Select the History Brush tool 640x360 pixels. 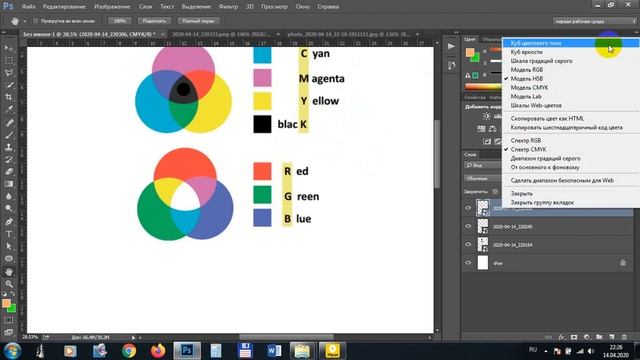[9, 159]
